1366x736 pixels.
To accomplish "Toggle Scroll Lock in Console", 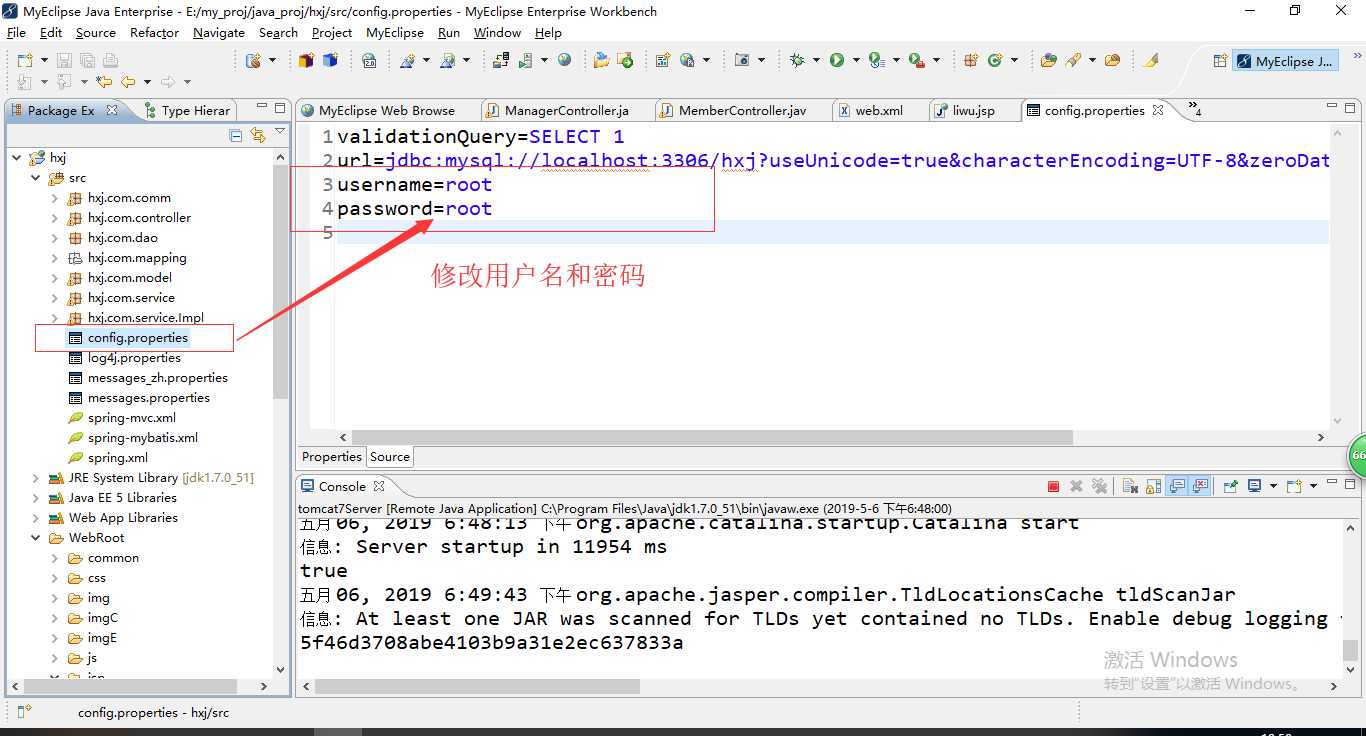I will [x=1153, y=486].
